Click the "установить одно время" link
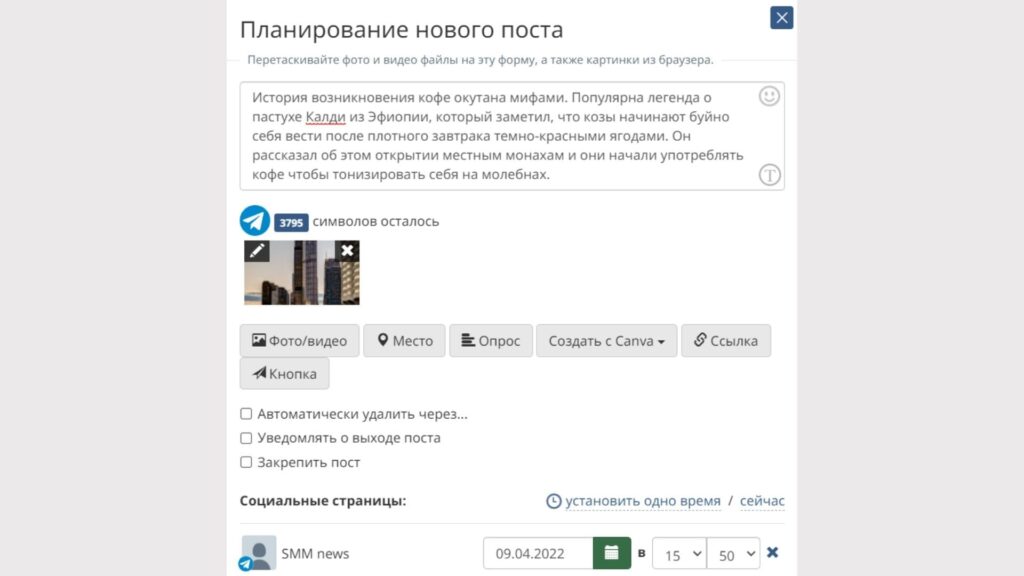Image resolution: width=1024 pixels, height=576 pixels. coord(642,501)
